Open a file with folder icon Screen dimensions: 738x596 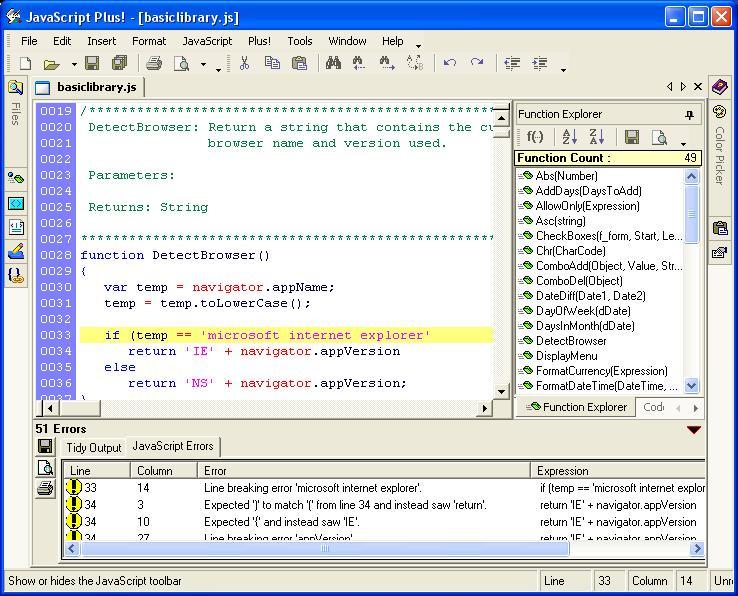(x=51, y=64)
